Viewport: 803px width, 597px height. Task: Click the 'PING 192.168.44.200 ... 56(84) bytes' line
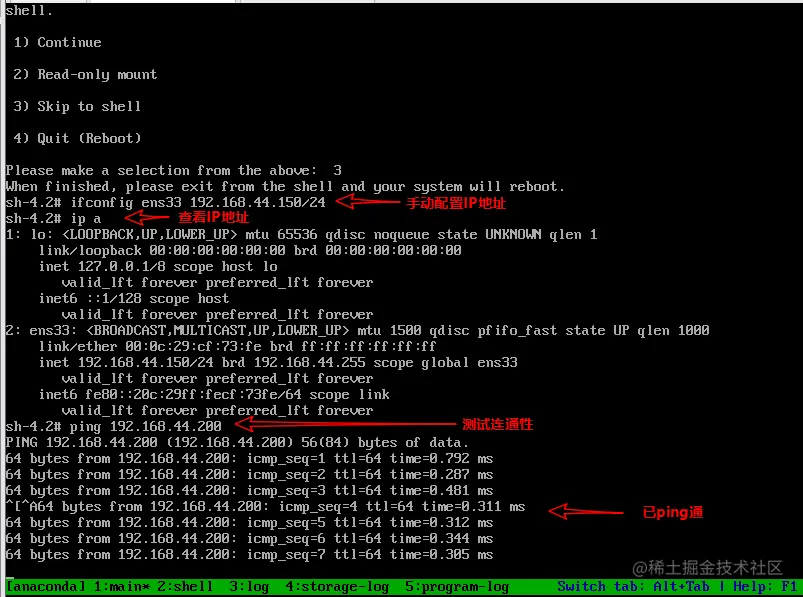tap(237, 442)
